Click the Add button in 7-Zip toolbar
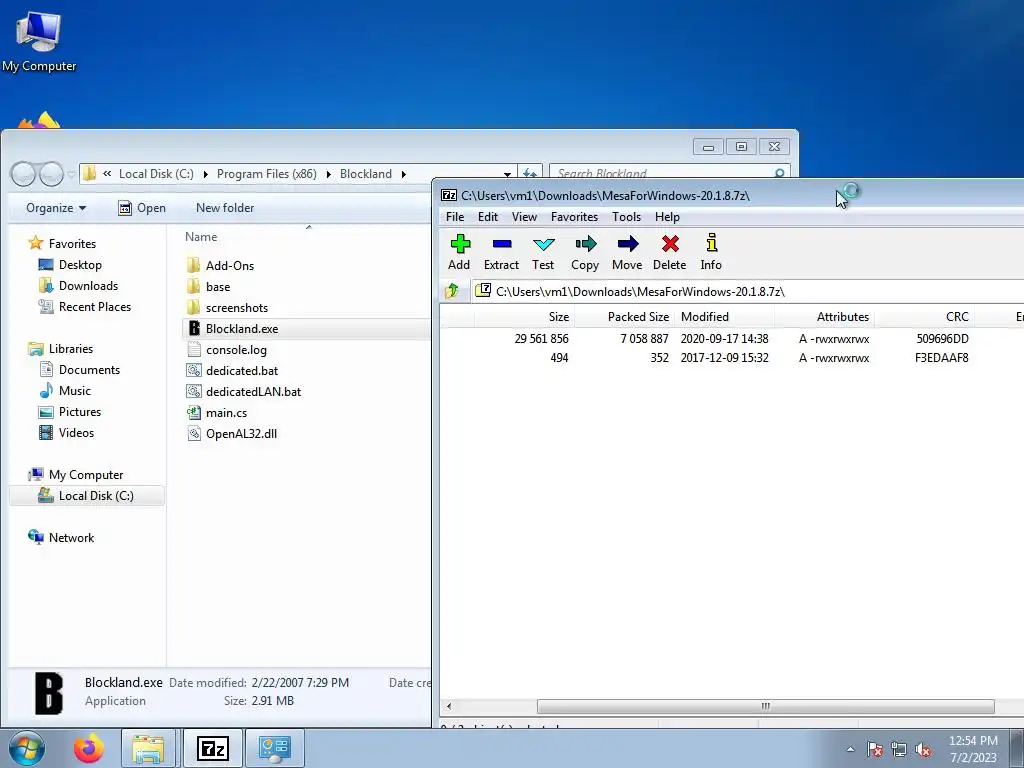Image resolution: width=1024 pixels, height=768 pixels. click(459, 253)
